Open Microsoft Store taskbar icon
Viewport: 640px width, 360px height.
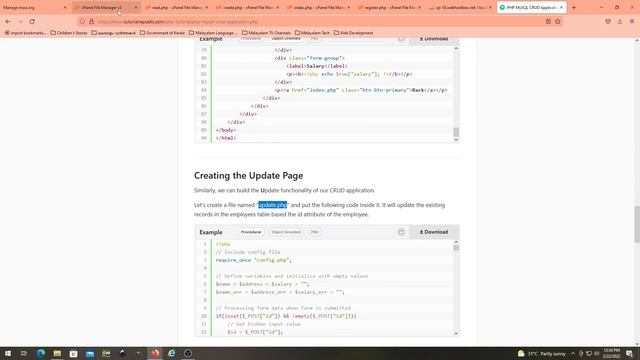pyautogui.click(x=73, y=353)
